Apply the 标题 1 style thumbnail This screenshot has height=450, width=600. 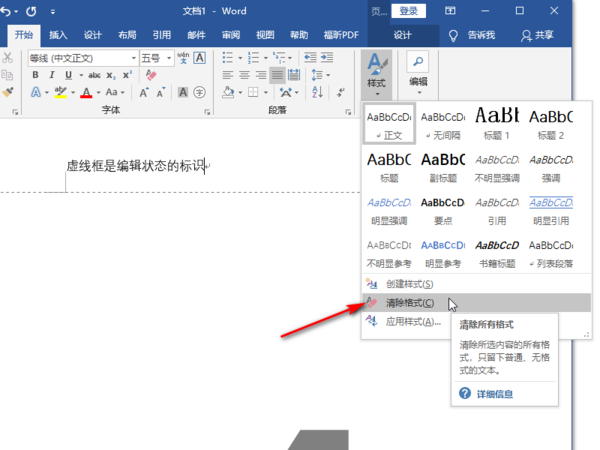point(497,124)
